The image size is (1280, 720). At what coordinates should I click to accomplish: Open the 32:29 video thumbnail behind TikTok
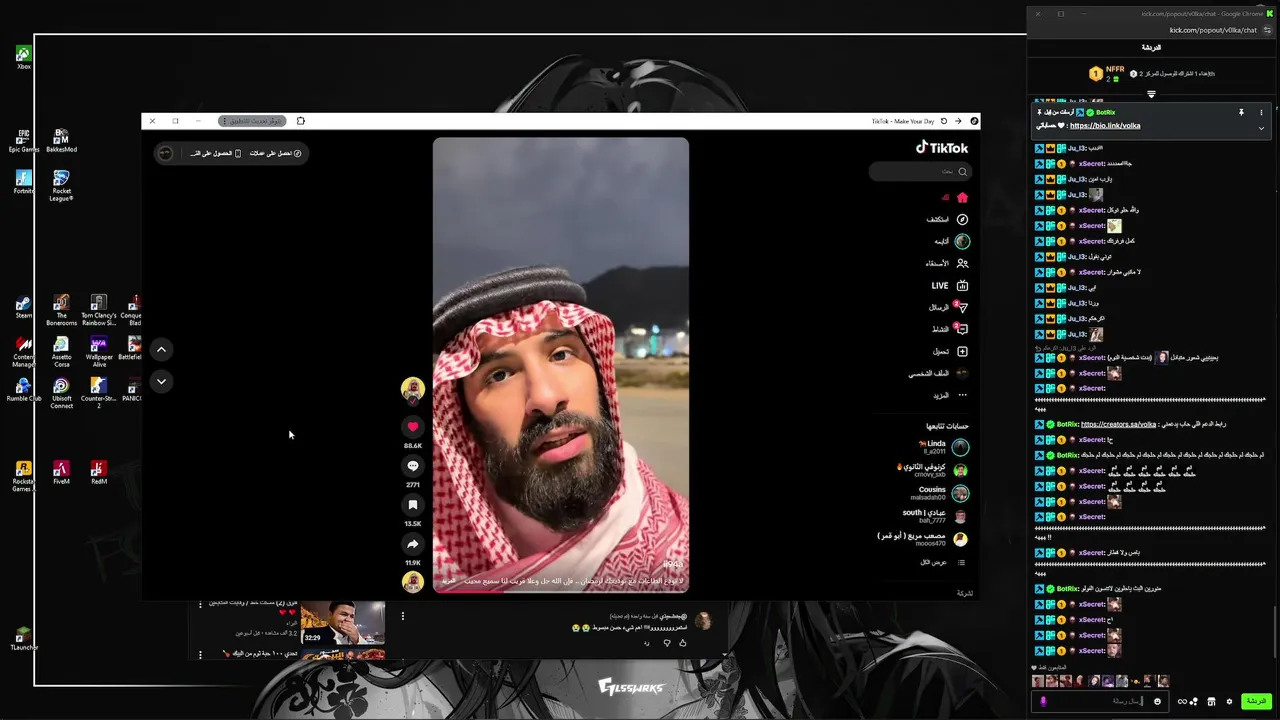pos(343,623)
